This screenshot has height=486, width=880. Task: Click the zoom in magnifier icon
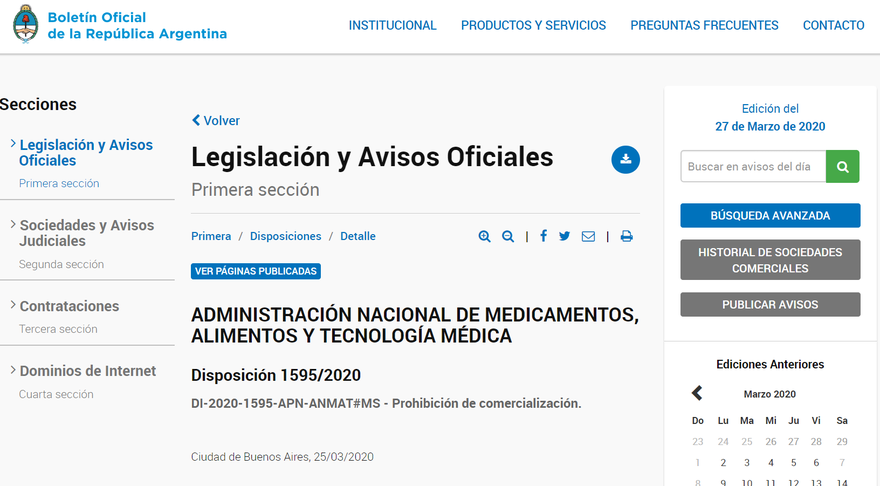pos(484,236)
